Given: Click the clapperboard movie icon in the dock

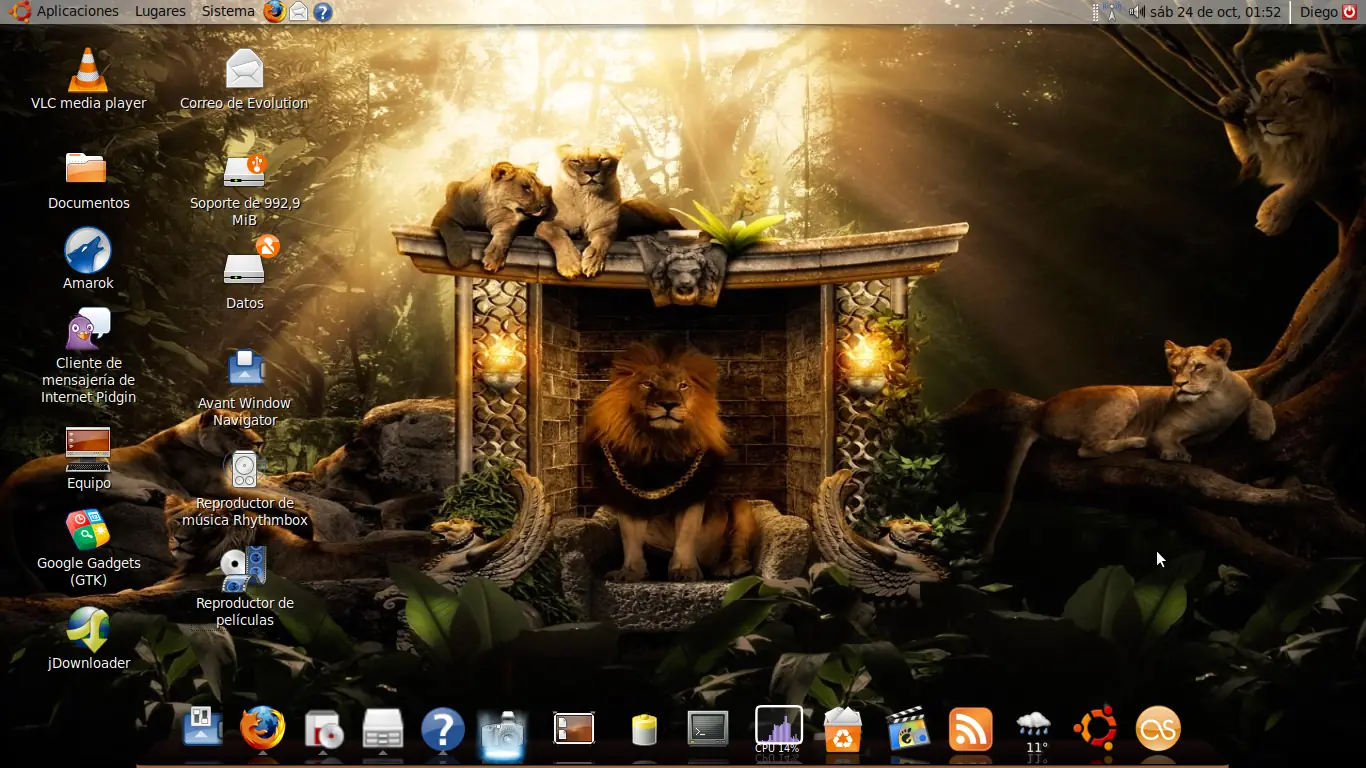Looking at the screenshot, I should point(907,729).
